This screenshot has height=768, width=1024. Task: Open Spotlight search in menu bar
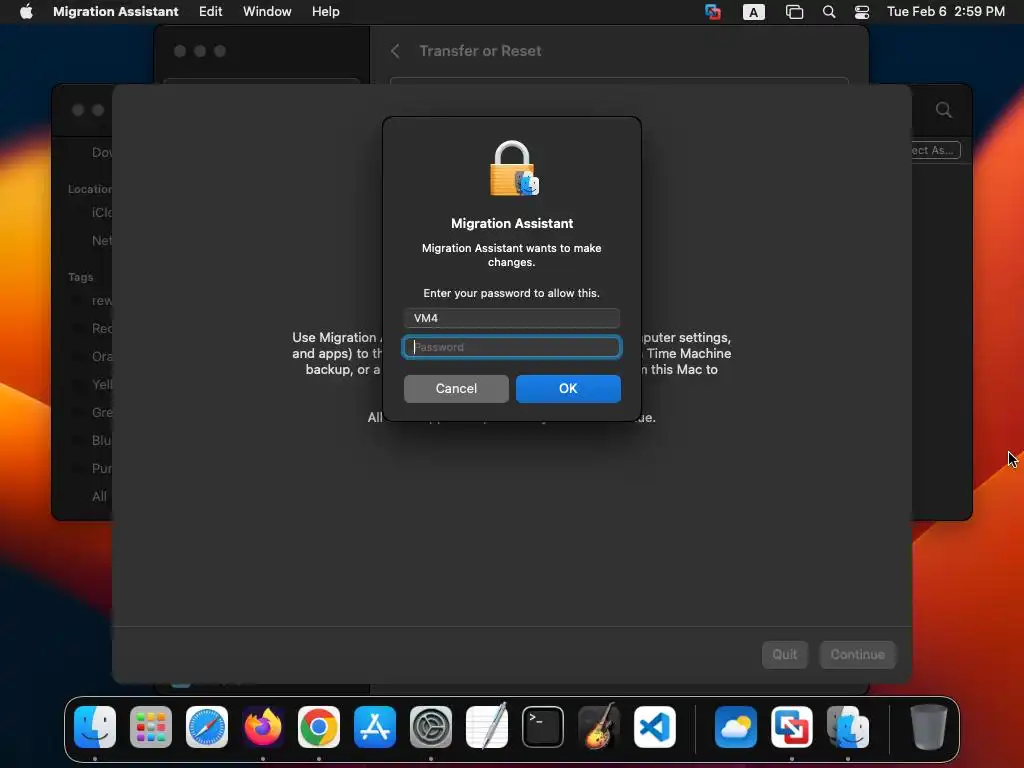coord(829,12)
